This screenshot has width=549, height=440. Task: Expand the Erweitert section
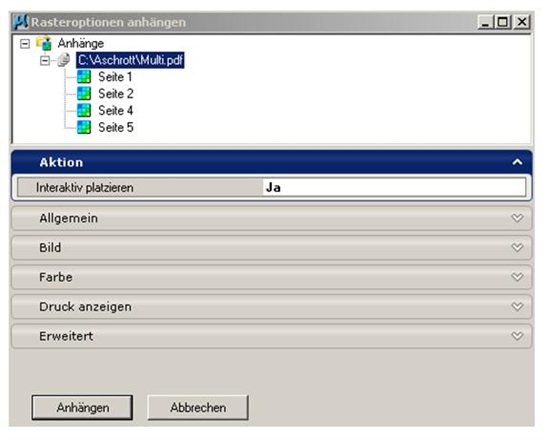(x=272, y=336)
